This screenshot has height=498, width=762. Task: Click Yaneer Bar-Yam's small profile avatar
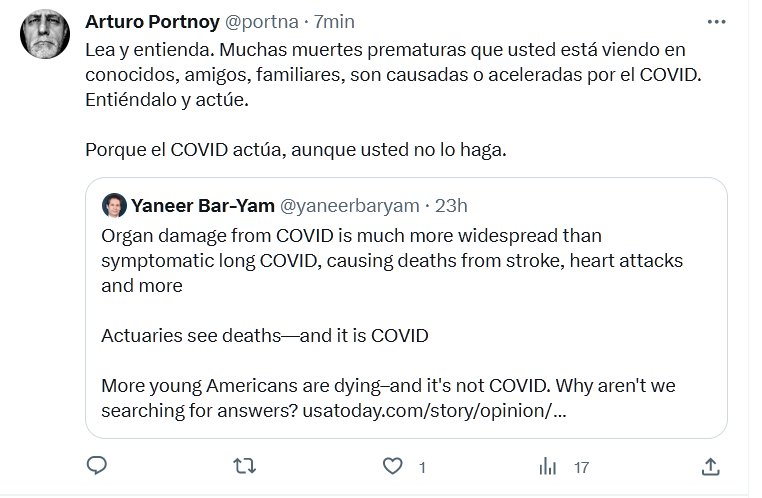[x=113, y=205]
